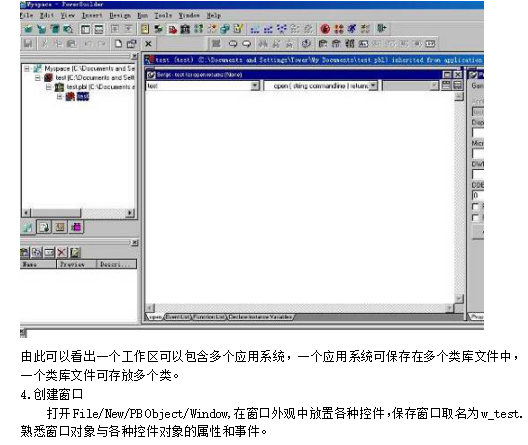528x445 pixels.
Task: Click script editor vertical scrollbar up arrow
Action: pos(459,97)
